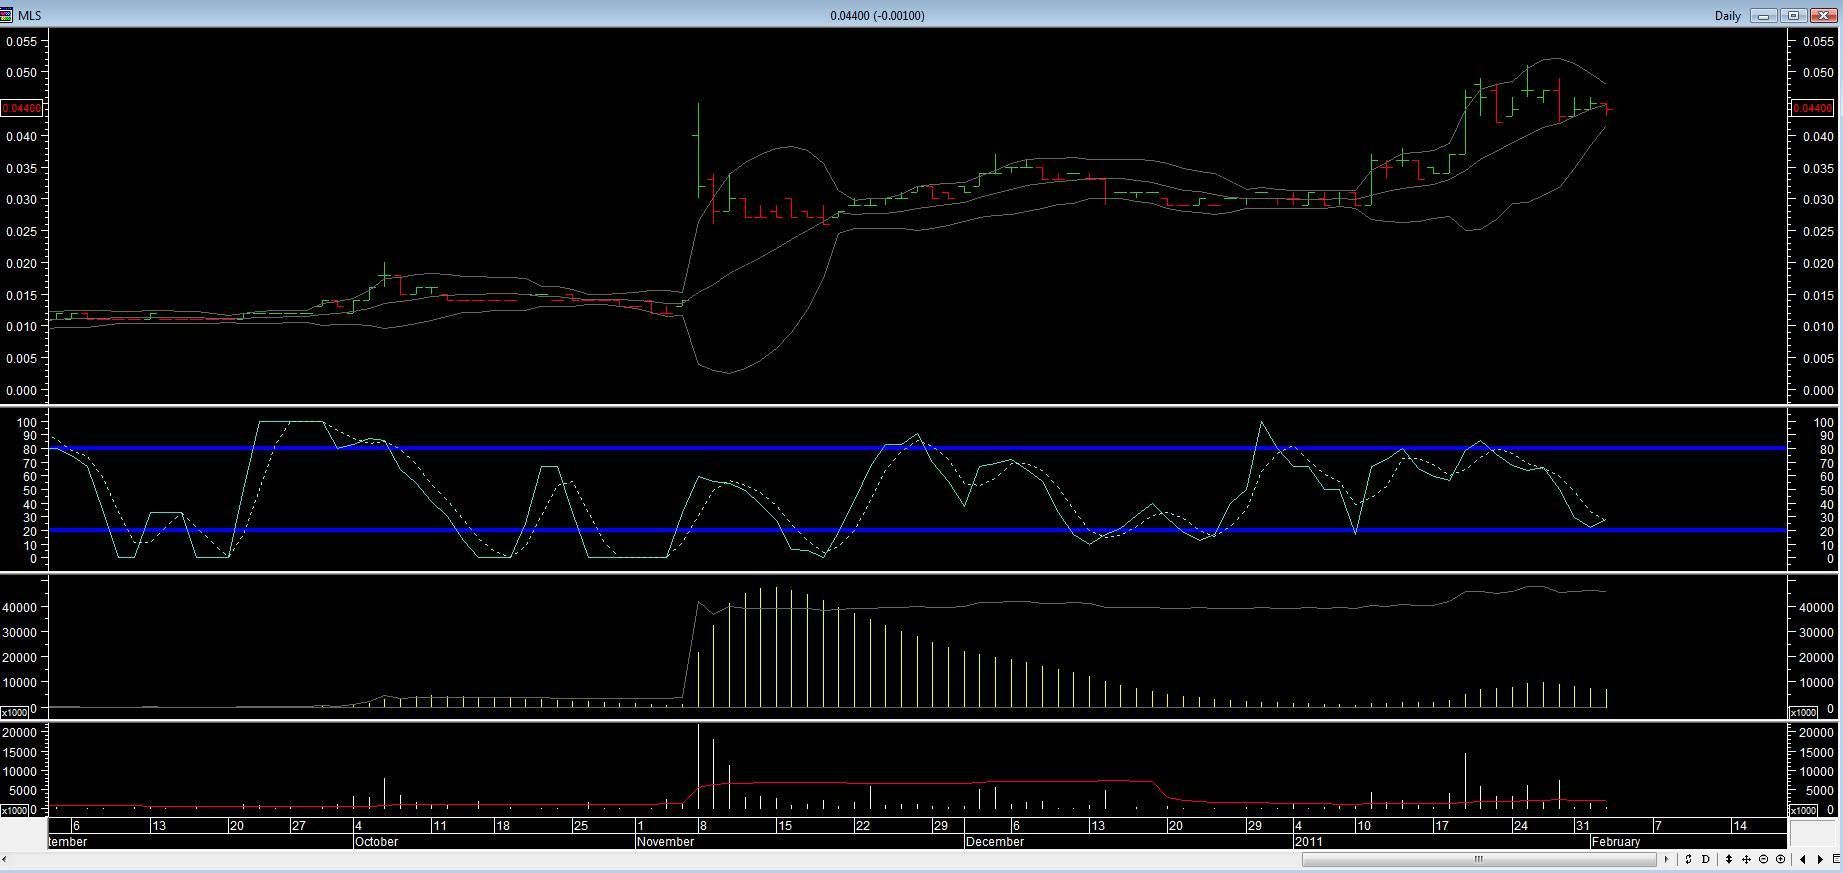Viewport: 1843px width, 873px height.
Task: Click the "2011" year label on time axis
Action: [x=1309, y=842]
